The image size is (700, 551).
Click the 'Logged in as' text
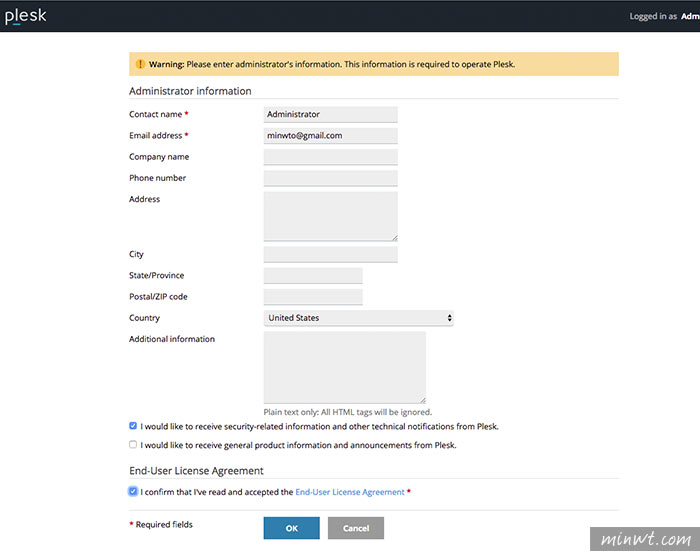tap(653, 17)
